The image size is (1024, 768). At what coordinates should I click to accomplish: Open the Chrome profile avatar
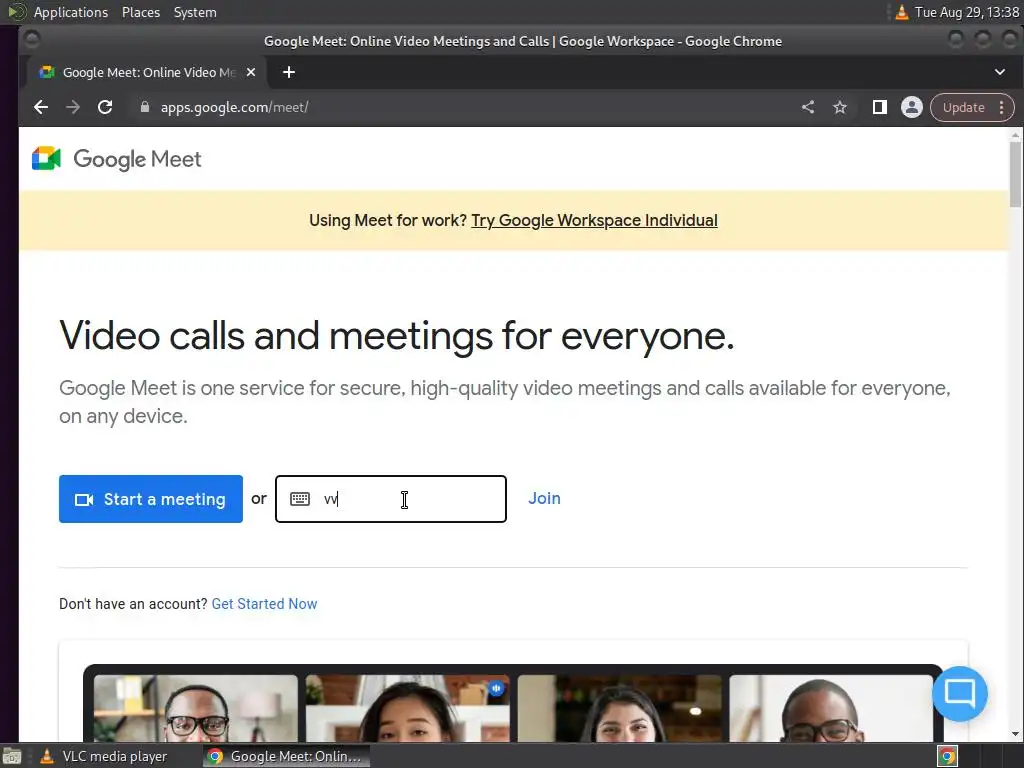(x=912, y=107)
